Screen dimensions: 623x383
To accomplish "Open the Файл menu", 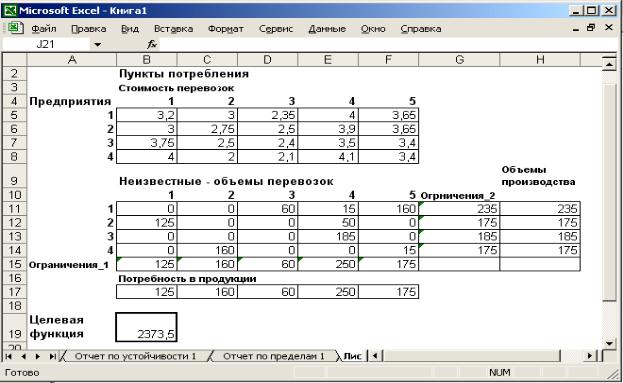I will [x=44, y=29].
